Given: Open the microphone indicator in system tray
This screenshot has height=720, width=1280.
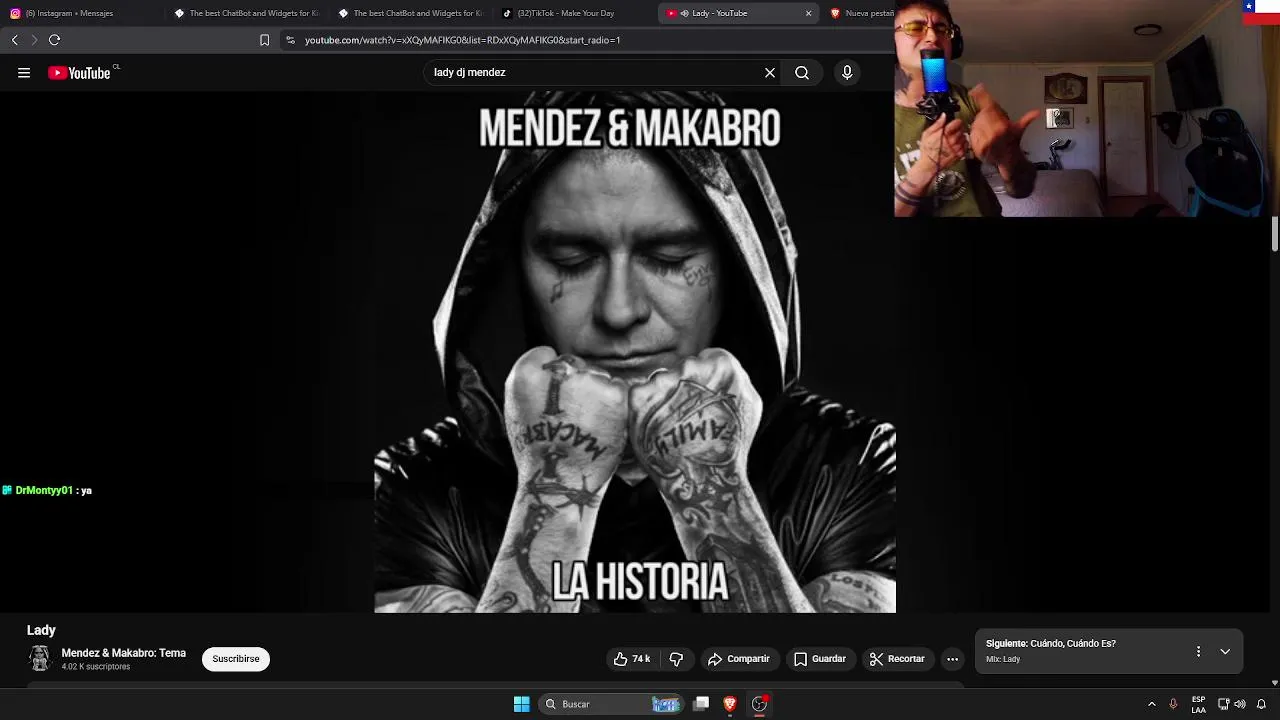Looking at the screenshot, I should tap(1173, 704).
